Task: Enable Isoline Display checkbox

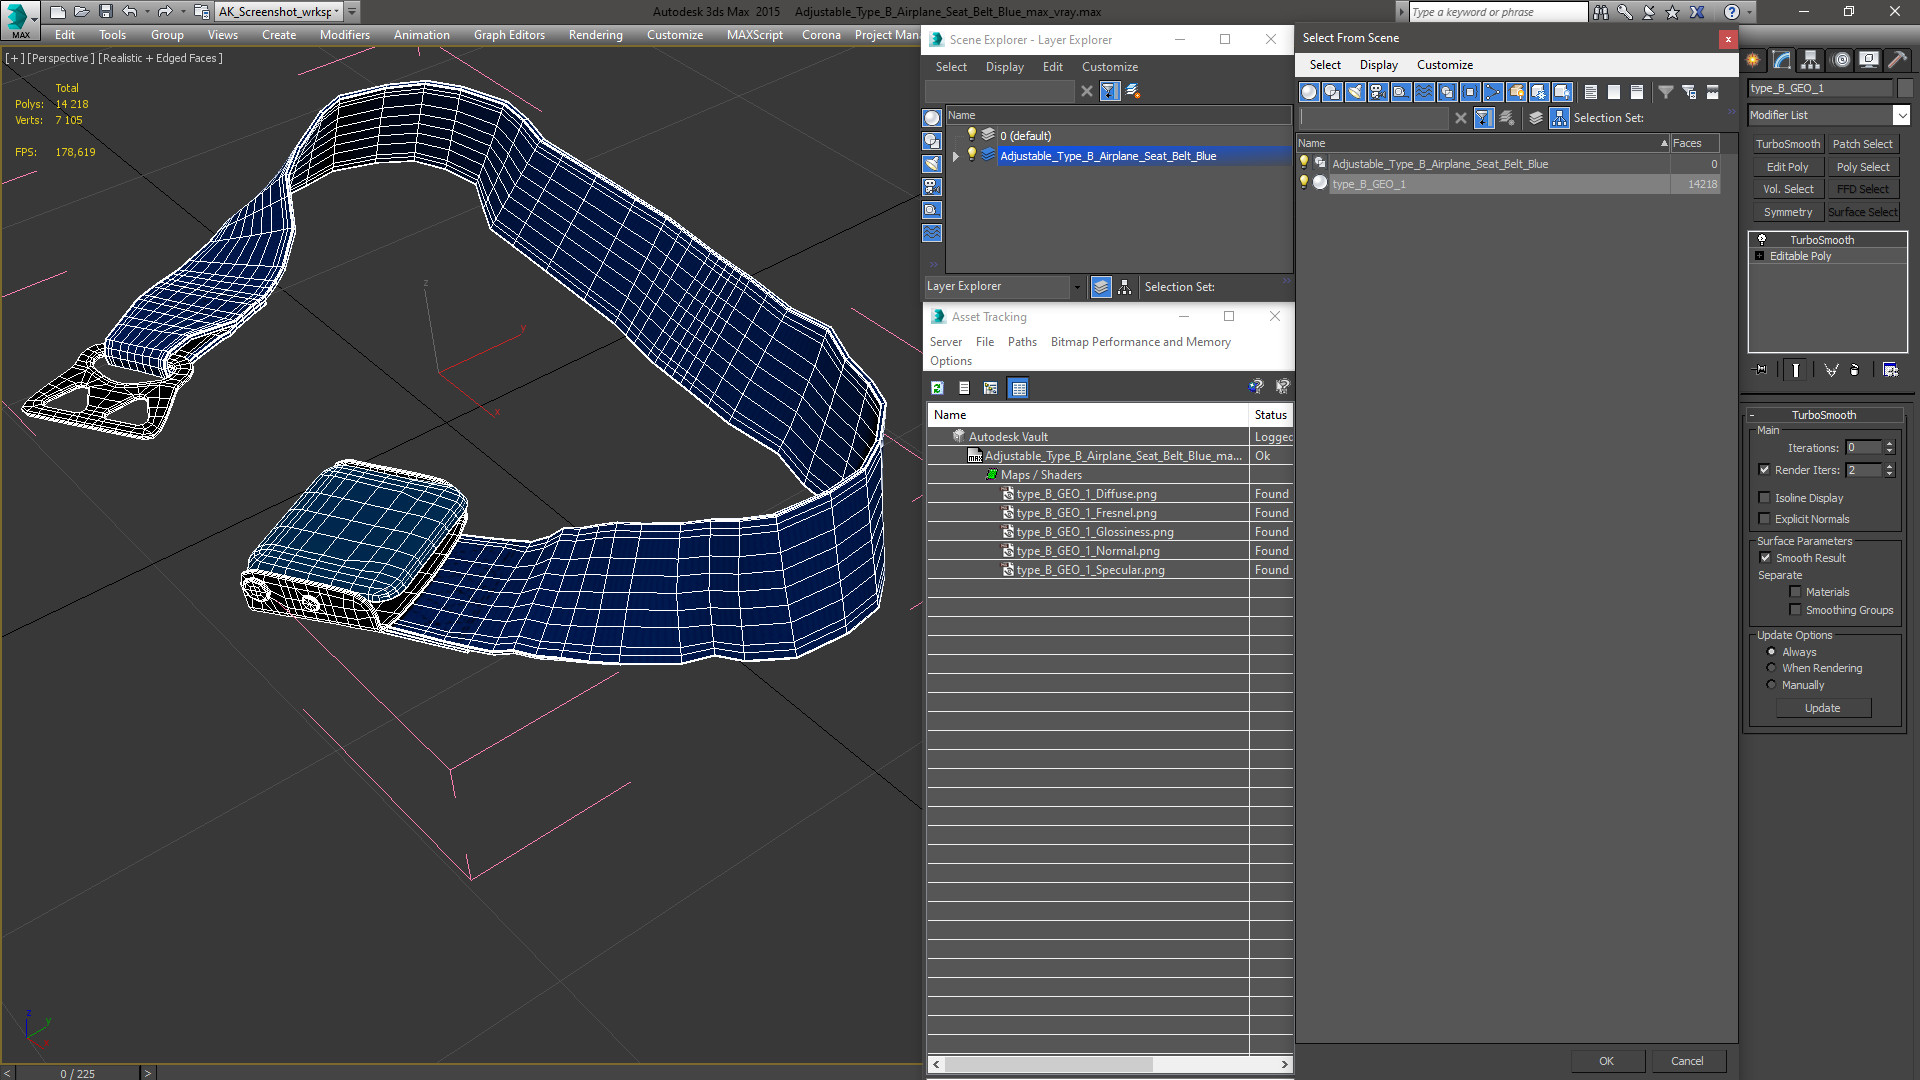Action: [1764, 498]
